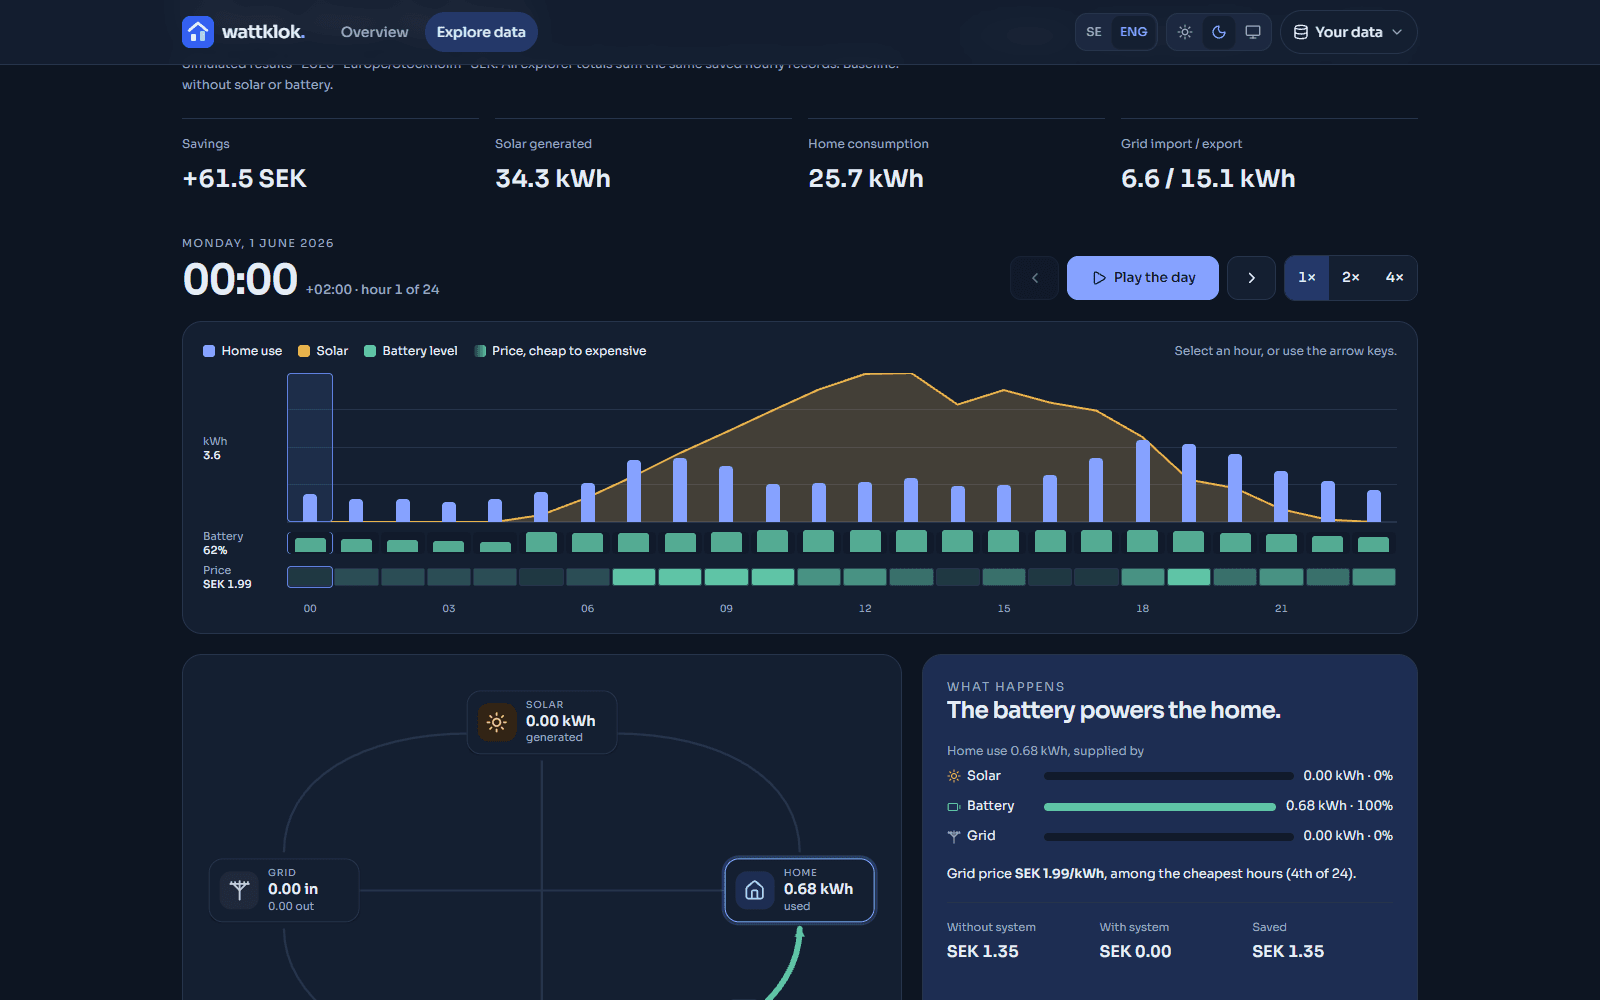The image size is (1600, 1000).
Task: Start Play the day
Action: (x=1143, y=278)
